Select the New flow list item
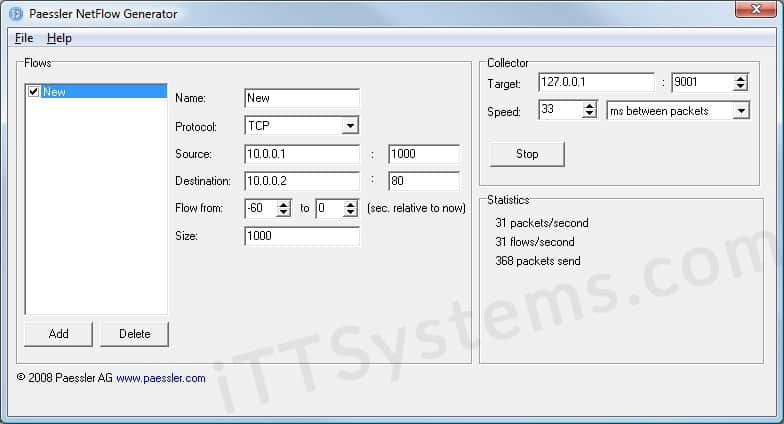This screenshot has width=784, height=424. click(x=96, y=92)
